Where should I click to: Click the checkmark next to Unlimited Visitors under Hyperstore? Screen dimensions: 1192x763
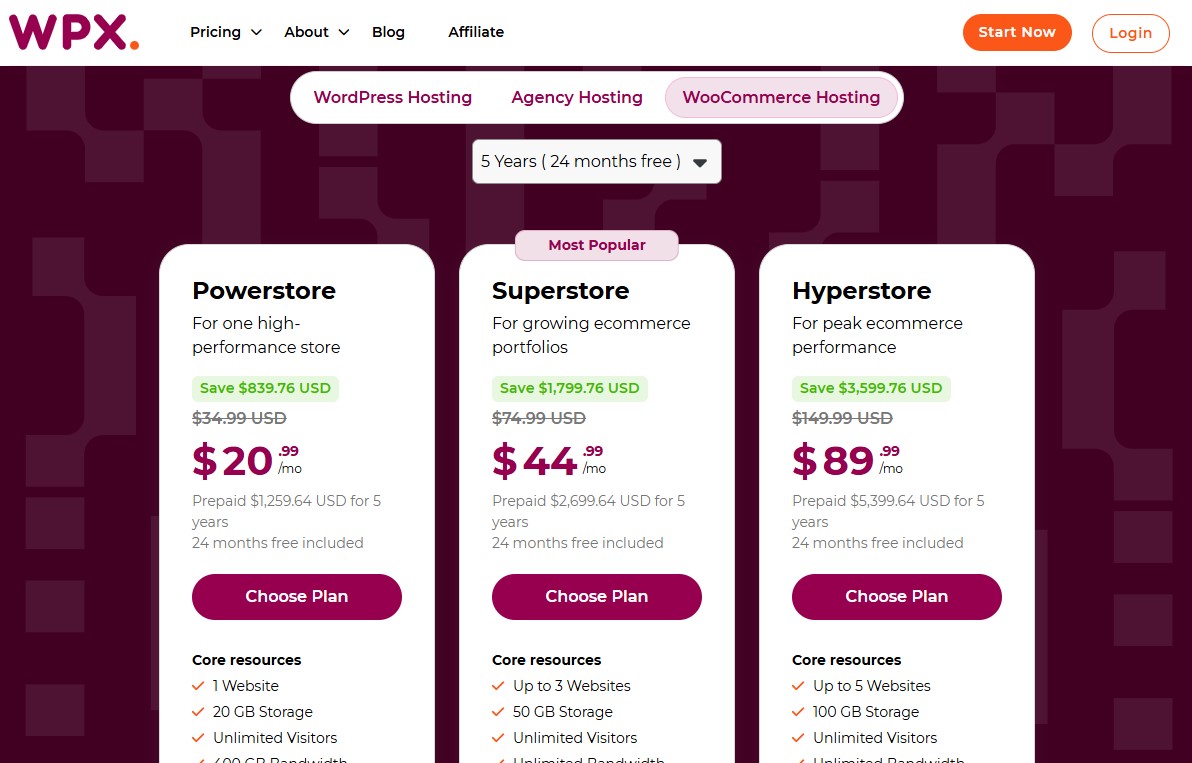tap(797, 738)
